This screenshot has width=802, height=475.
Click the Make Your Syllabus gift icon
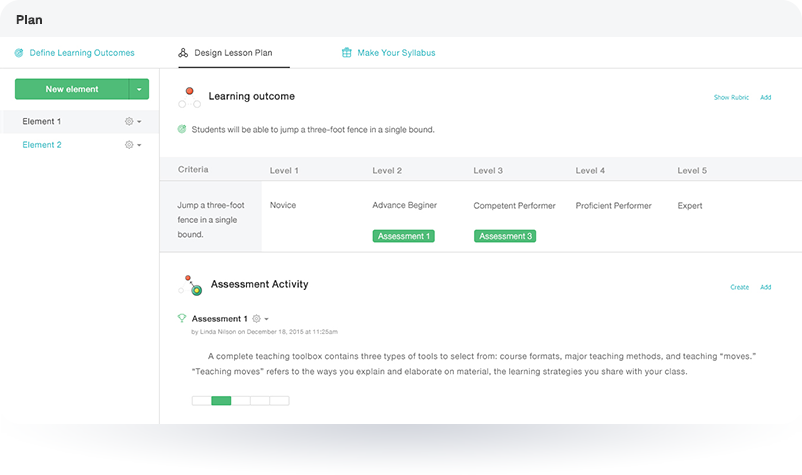347,53
